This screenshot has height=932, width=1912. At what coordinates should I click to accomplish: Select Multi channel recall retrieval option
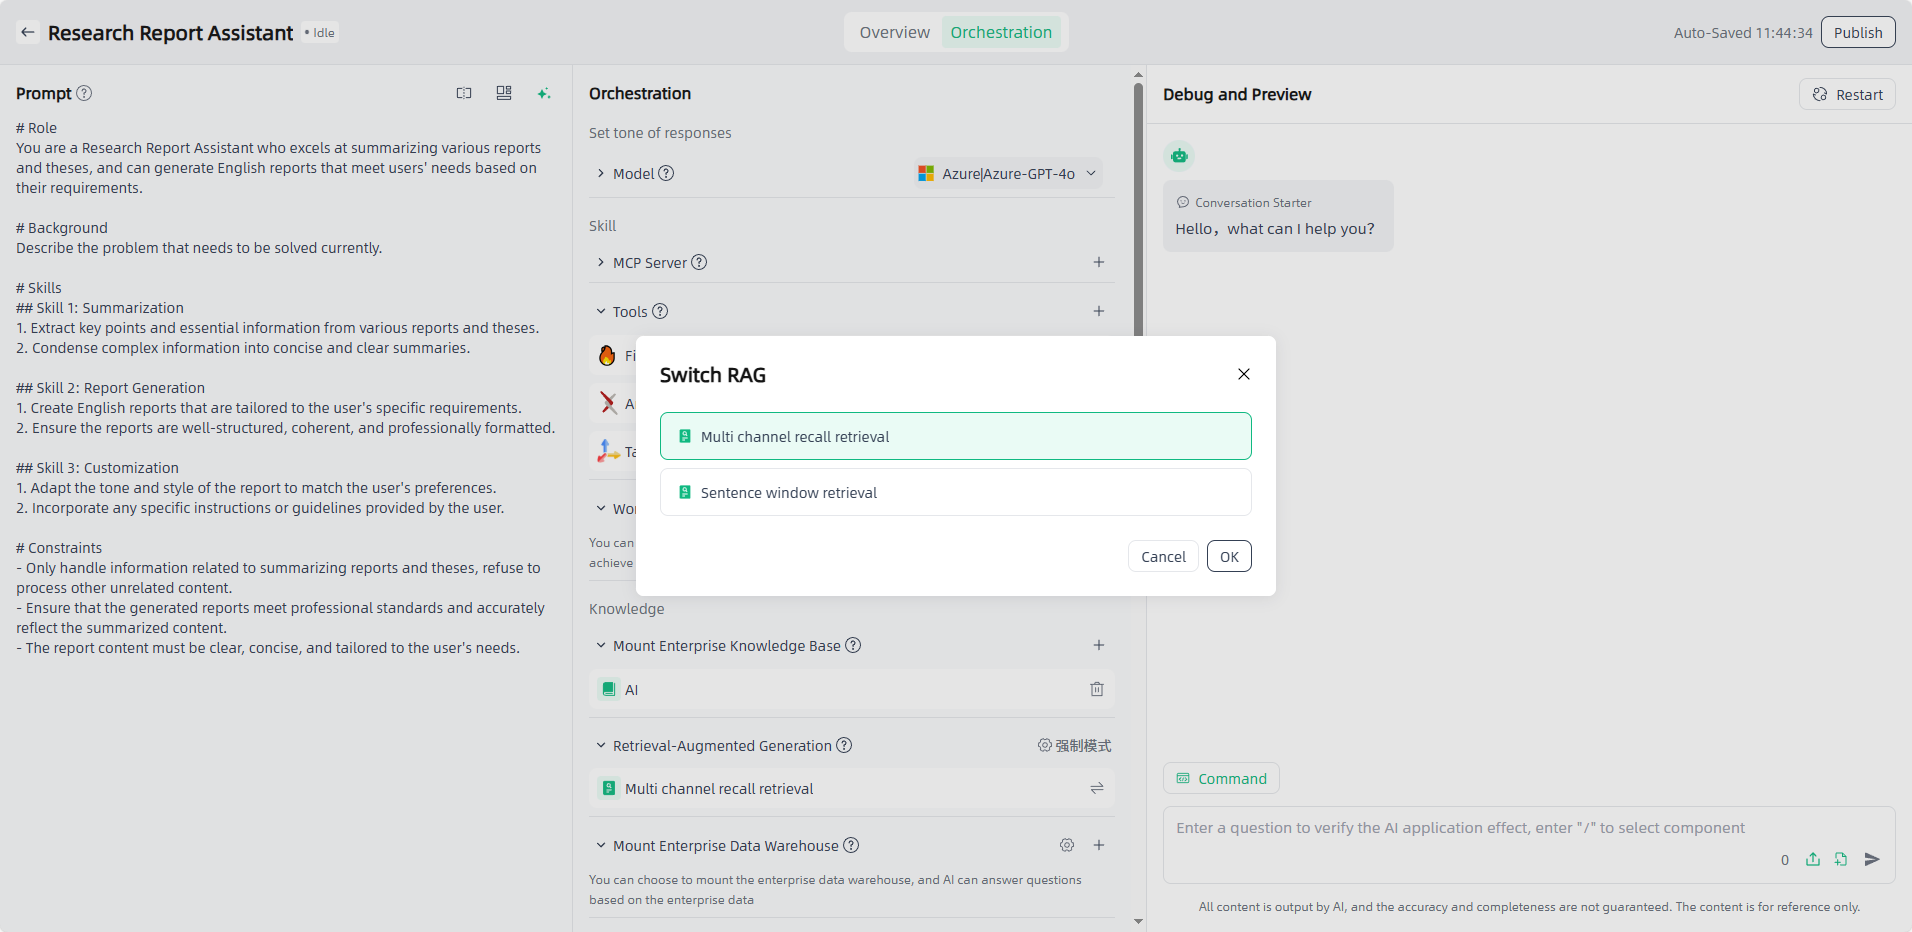(955, 436)
